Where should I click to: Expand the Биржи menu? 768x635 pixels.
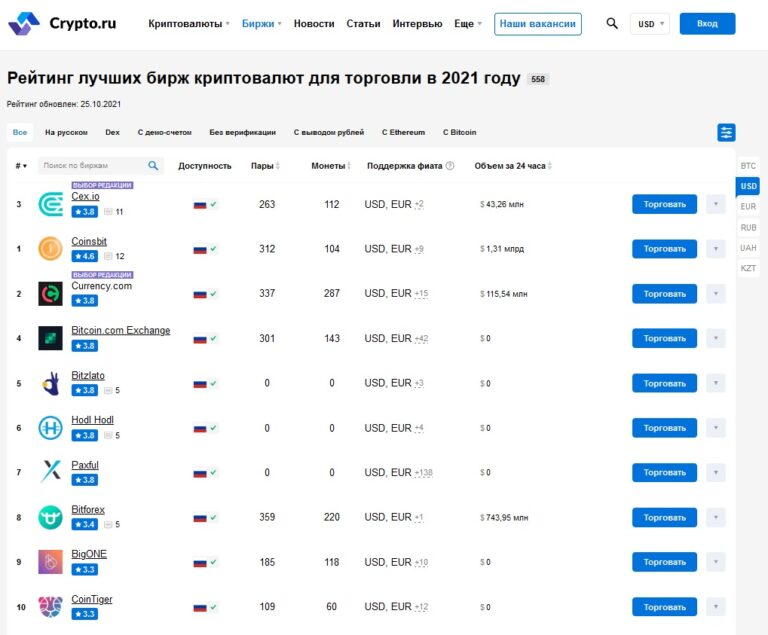(262, 24)
